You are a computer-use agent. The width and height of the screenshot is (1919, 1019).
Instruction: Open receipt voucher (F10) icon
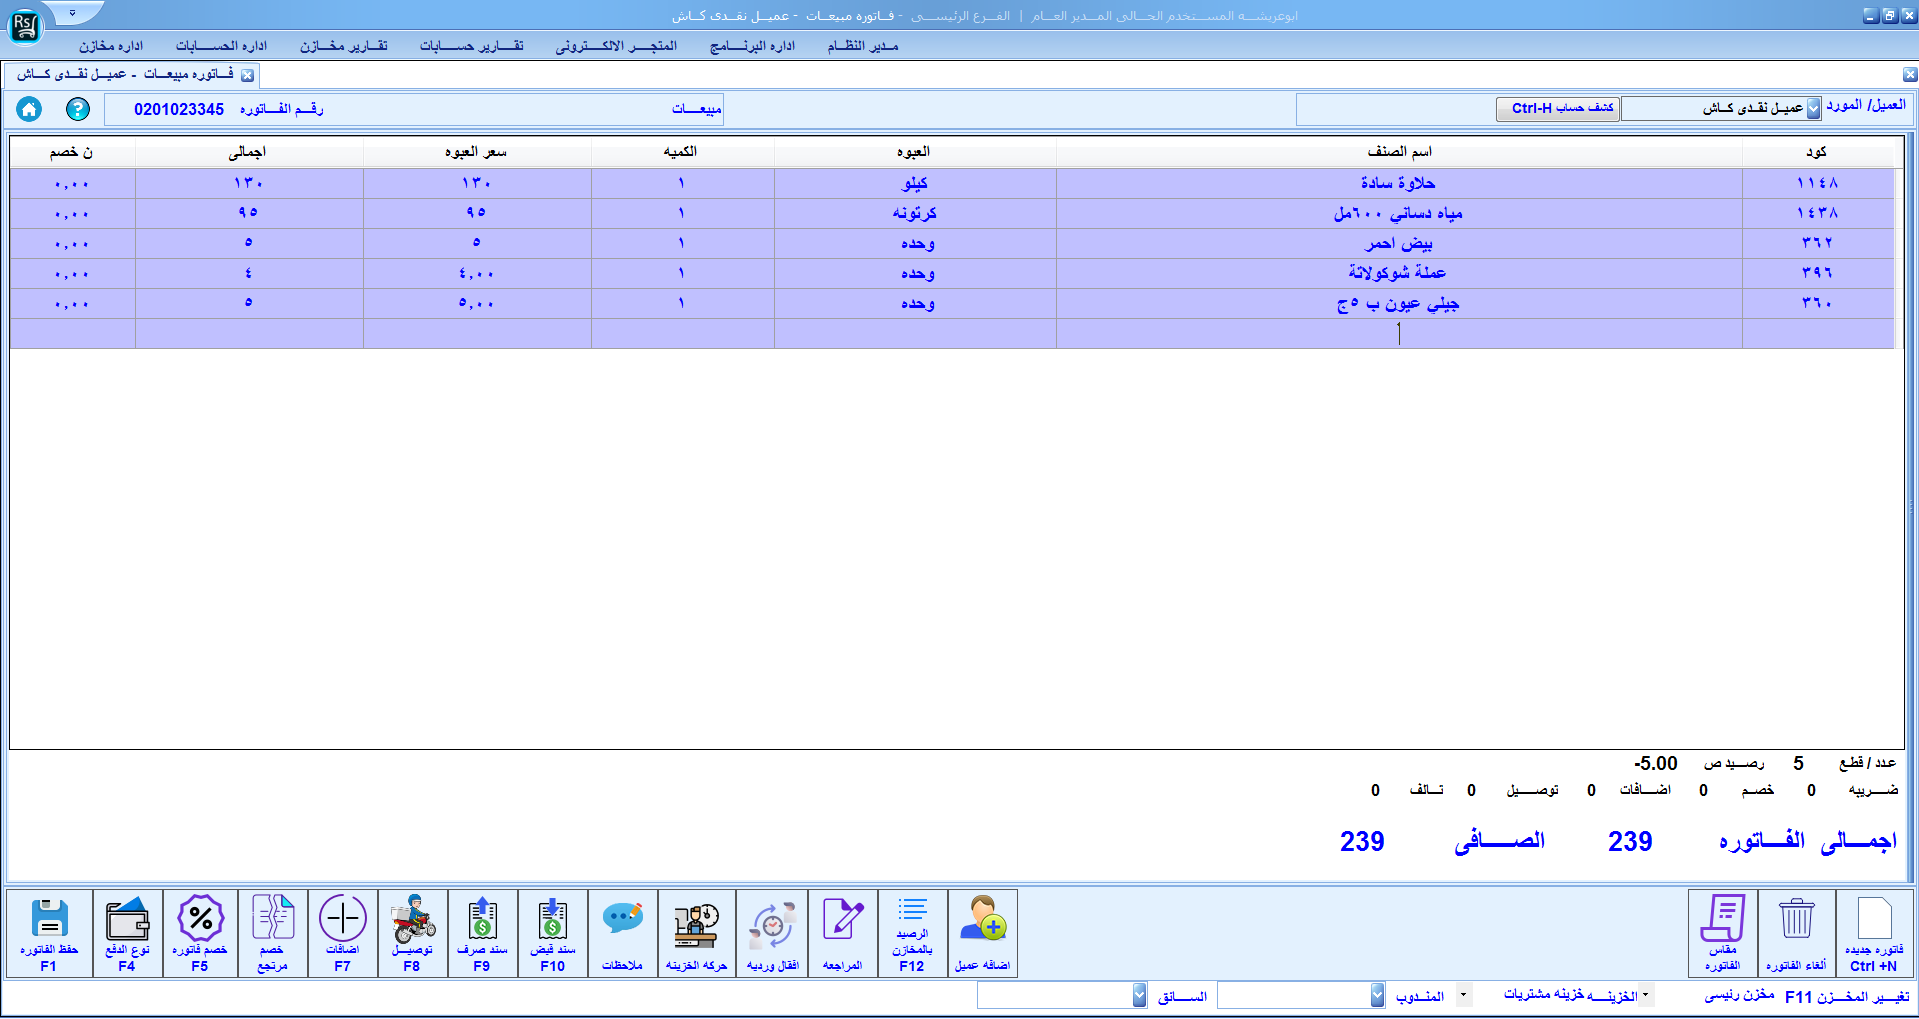[553, 934]
